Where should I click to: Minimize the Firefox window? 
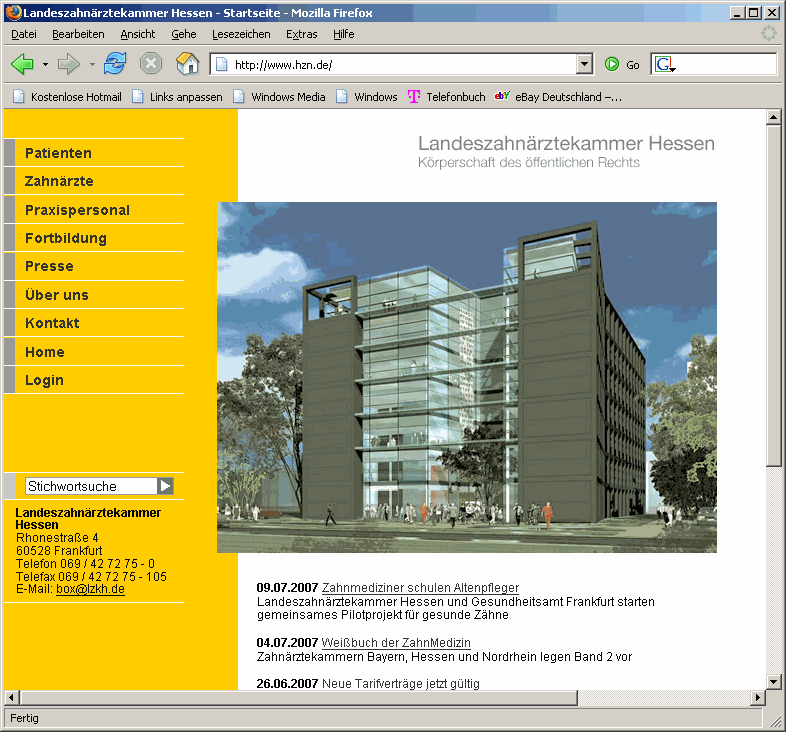736,13
